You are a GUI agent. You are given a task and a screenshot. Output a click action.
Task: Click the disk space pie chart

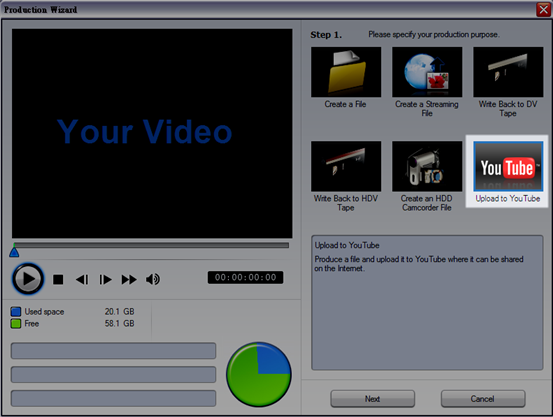[x=259, y=374]
